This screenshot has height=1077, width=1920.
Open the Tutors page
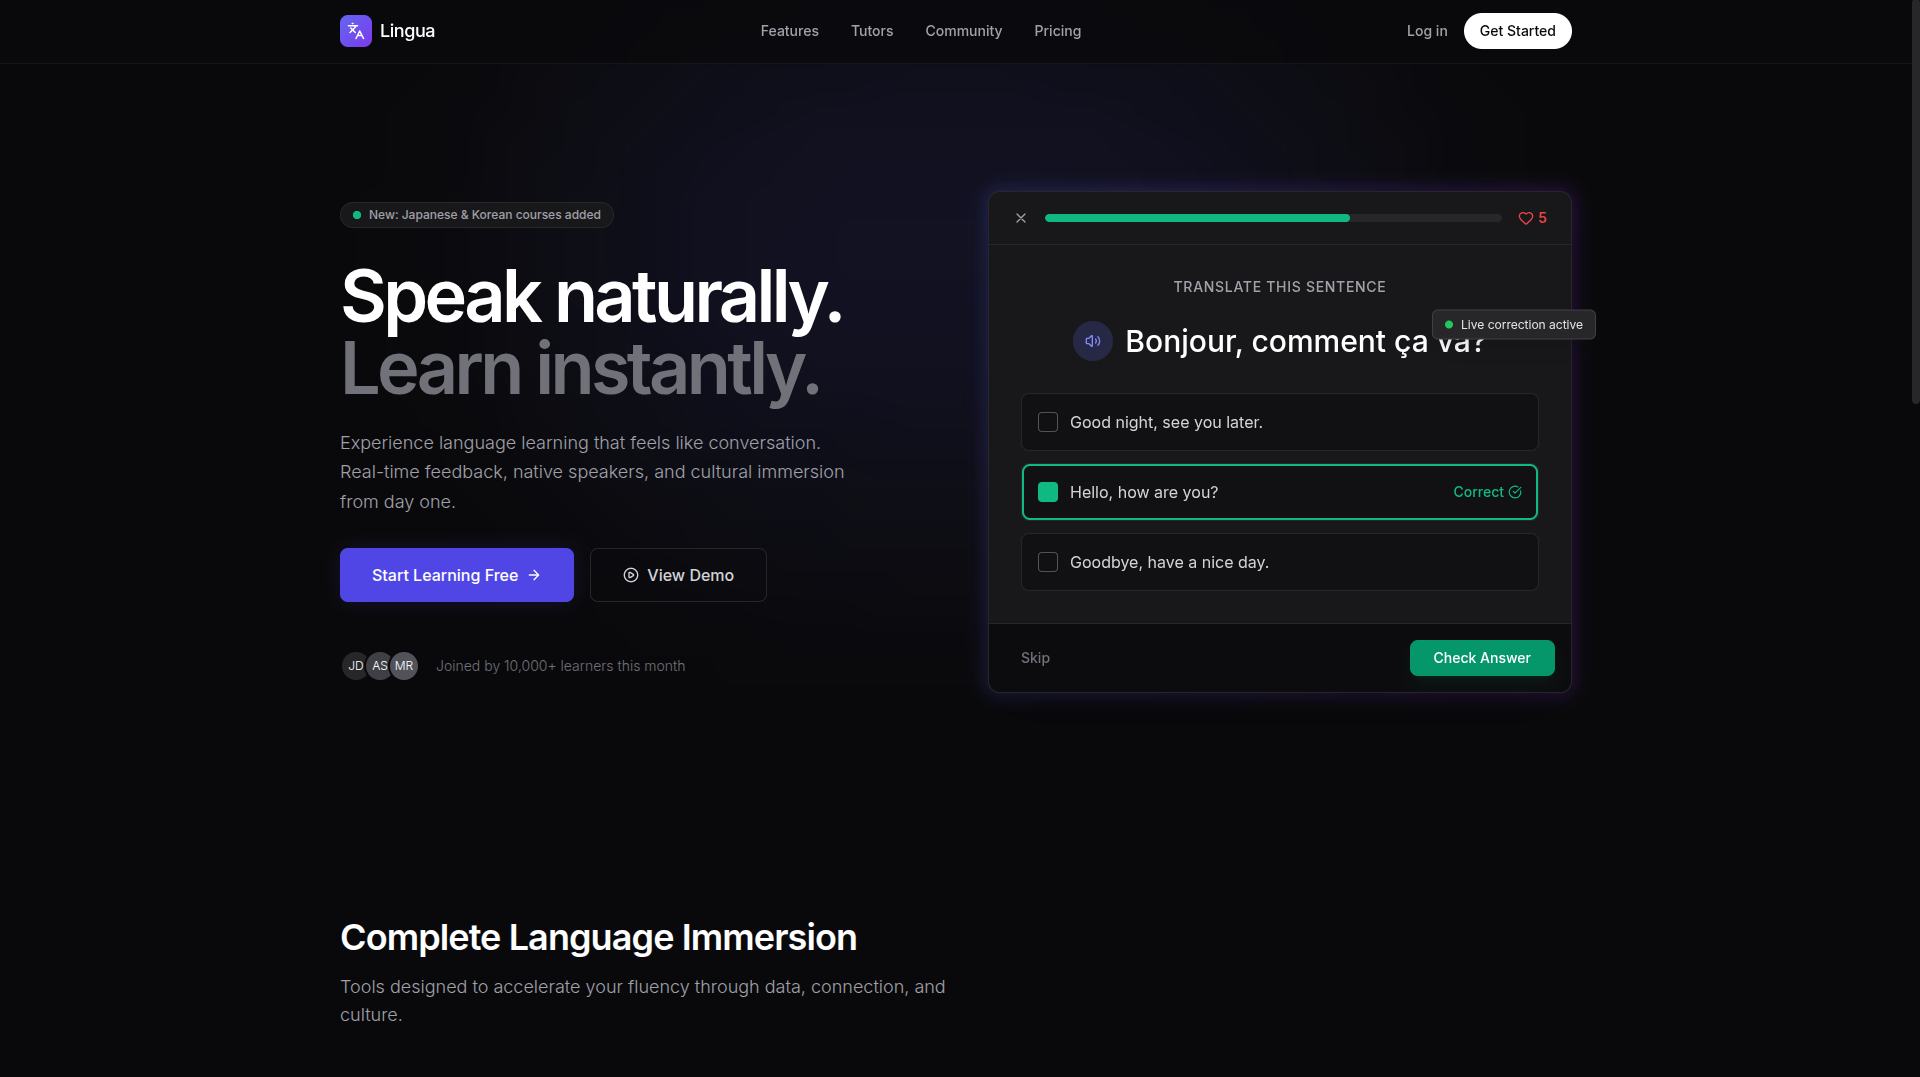coord(871,31)
